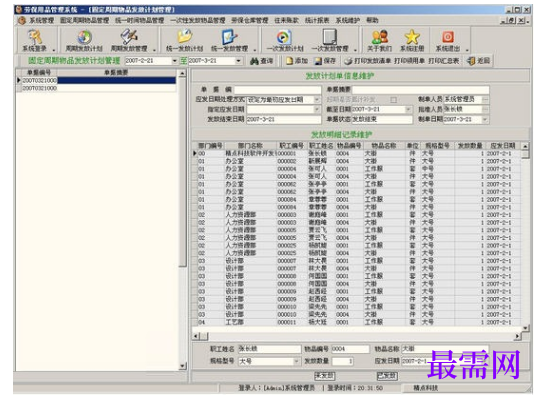
Task: Click inside the 单据编 input field
Action: pyautogui.click(x=277, y=90)
